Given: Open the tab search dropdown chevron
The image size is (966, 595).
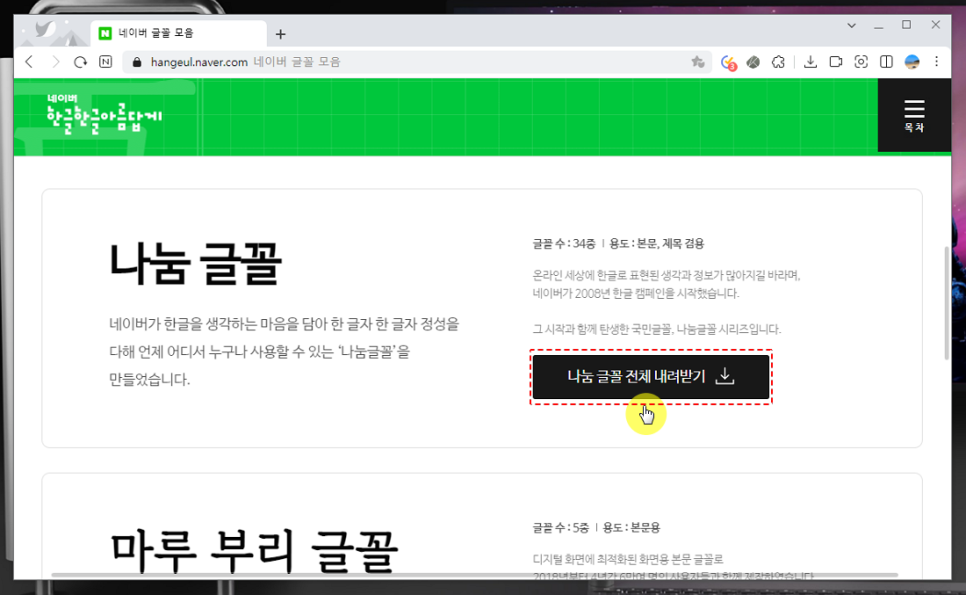Looking at the screenshot, I should pyautogui.click(x=851, y=25).
